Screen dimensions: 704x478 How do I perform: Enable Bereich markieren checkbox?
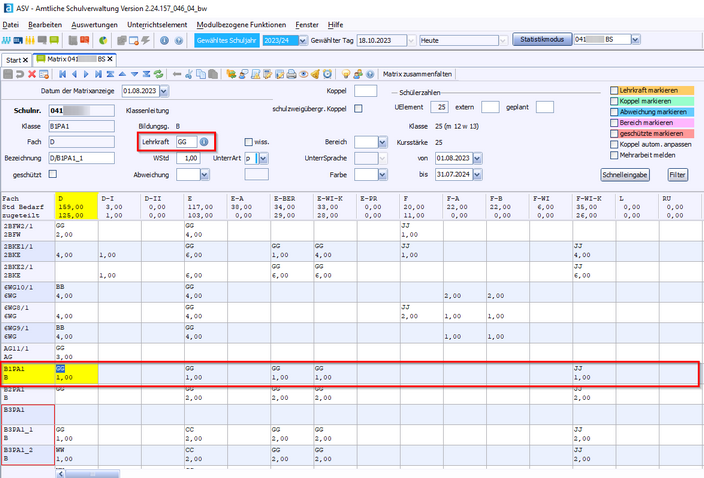tap(614, 123)
